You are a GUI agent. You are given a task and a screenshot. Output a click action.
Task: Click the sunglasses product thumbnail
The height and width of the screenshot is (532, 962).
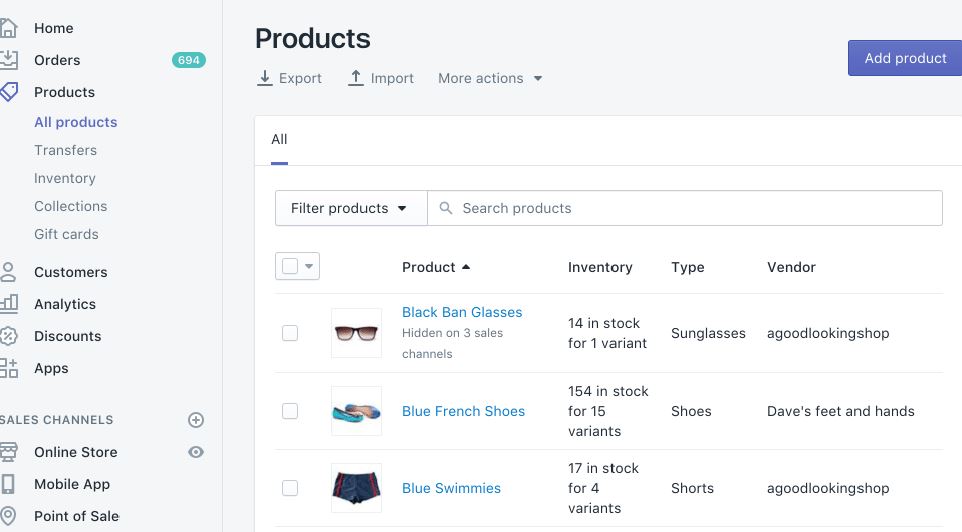[x=356, y=333]
